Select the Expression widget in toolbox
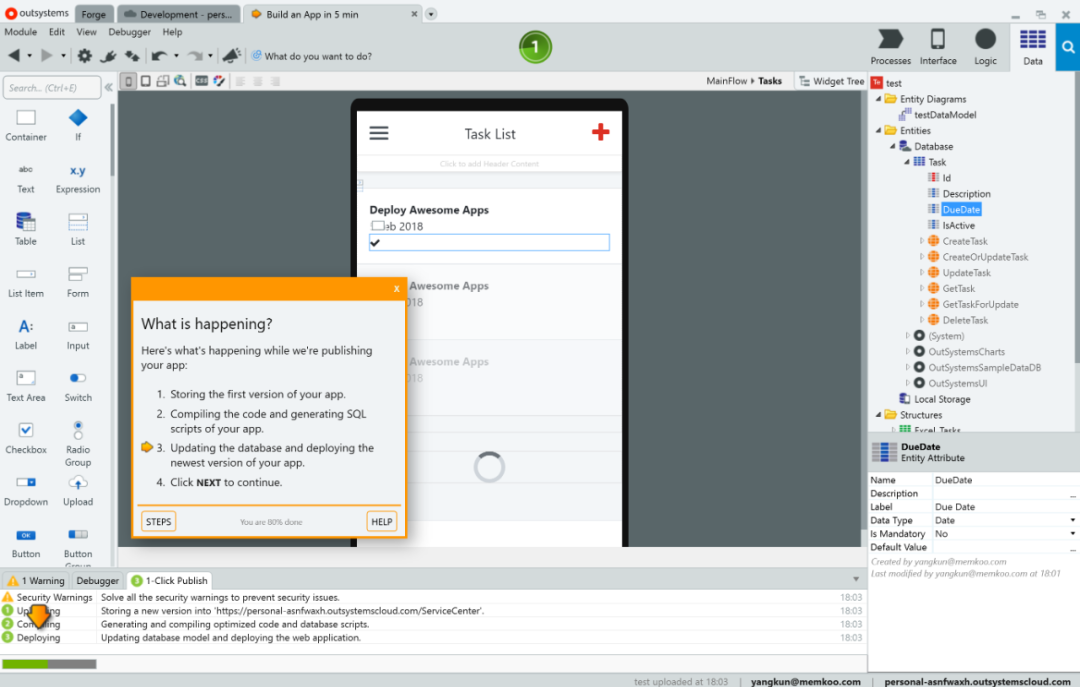The height and width of the screenshot is (687, 1080). pos(78,176)
